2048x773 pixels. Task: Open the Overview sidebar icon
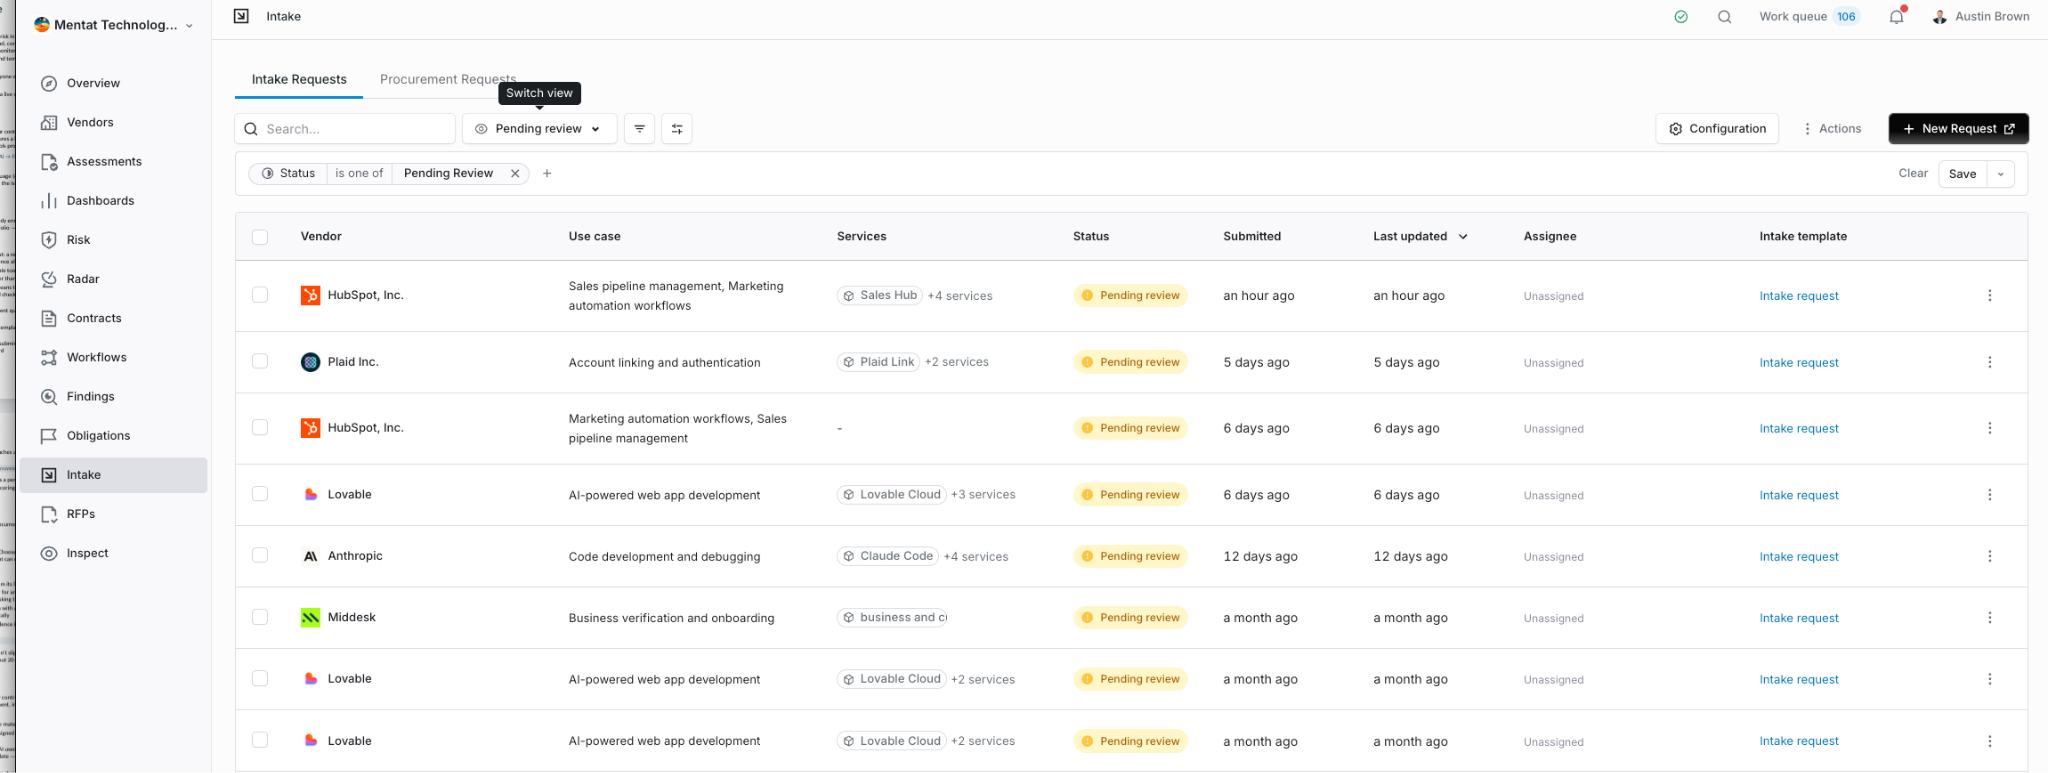click(49, 83)
